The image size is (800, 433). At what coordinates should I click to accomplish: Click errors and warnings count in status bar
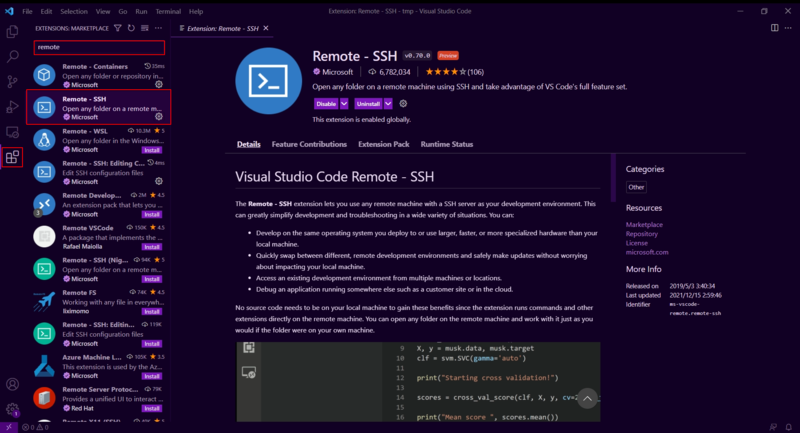35,427
